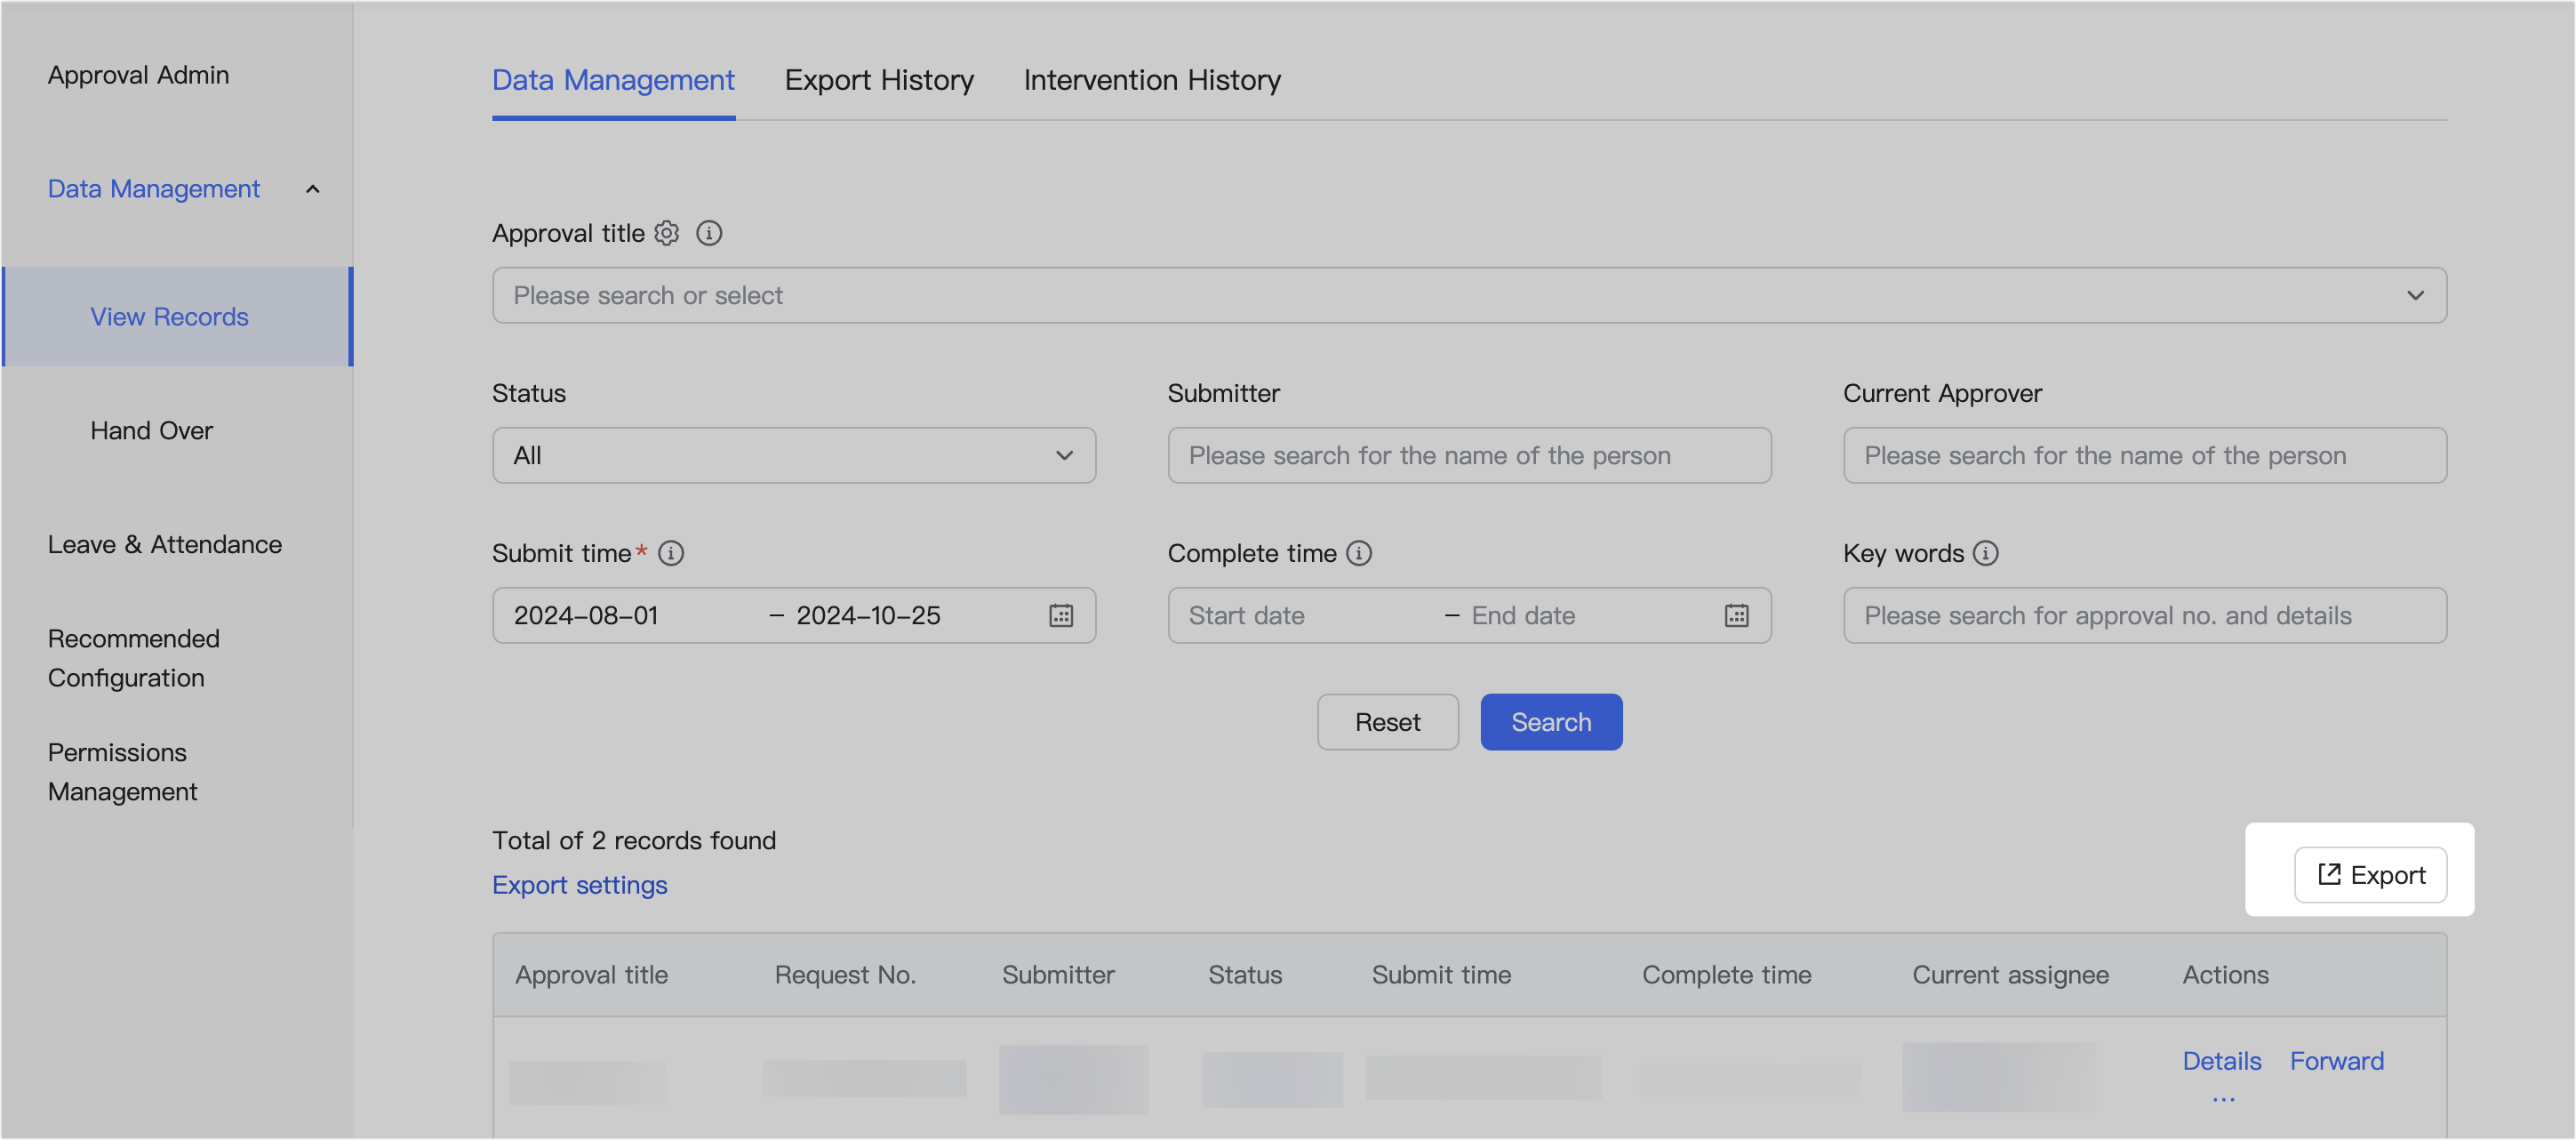This screenshot has width=2576, height=1140.
Task: Click the Reset button
Action: [x=1388, y=721]
